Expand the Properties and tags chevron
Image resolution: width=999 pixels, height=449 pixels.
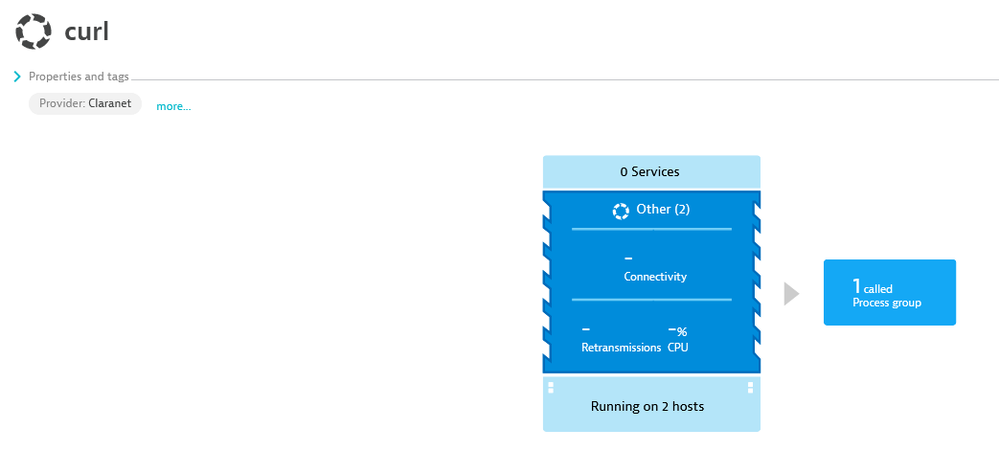18,76
